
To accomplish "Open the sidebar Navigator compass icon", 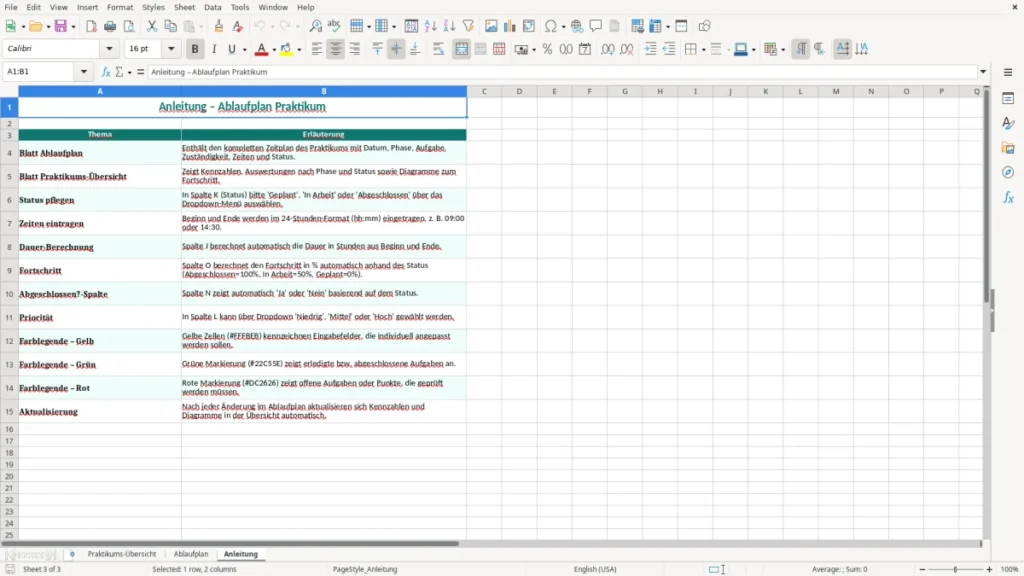I will click(1008, 173).
